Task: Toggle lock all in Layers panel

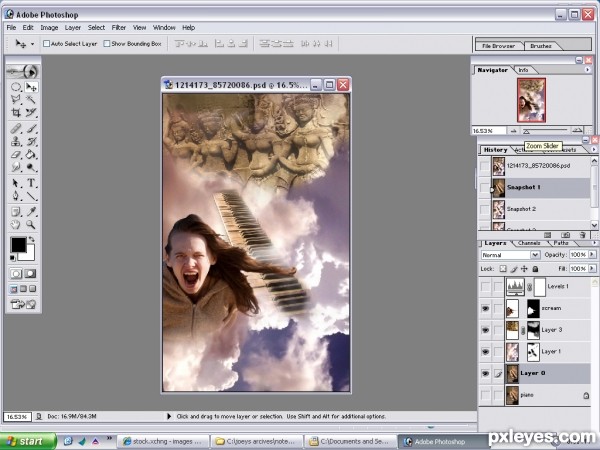Action: point(535,269)
